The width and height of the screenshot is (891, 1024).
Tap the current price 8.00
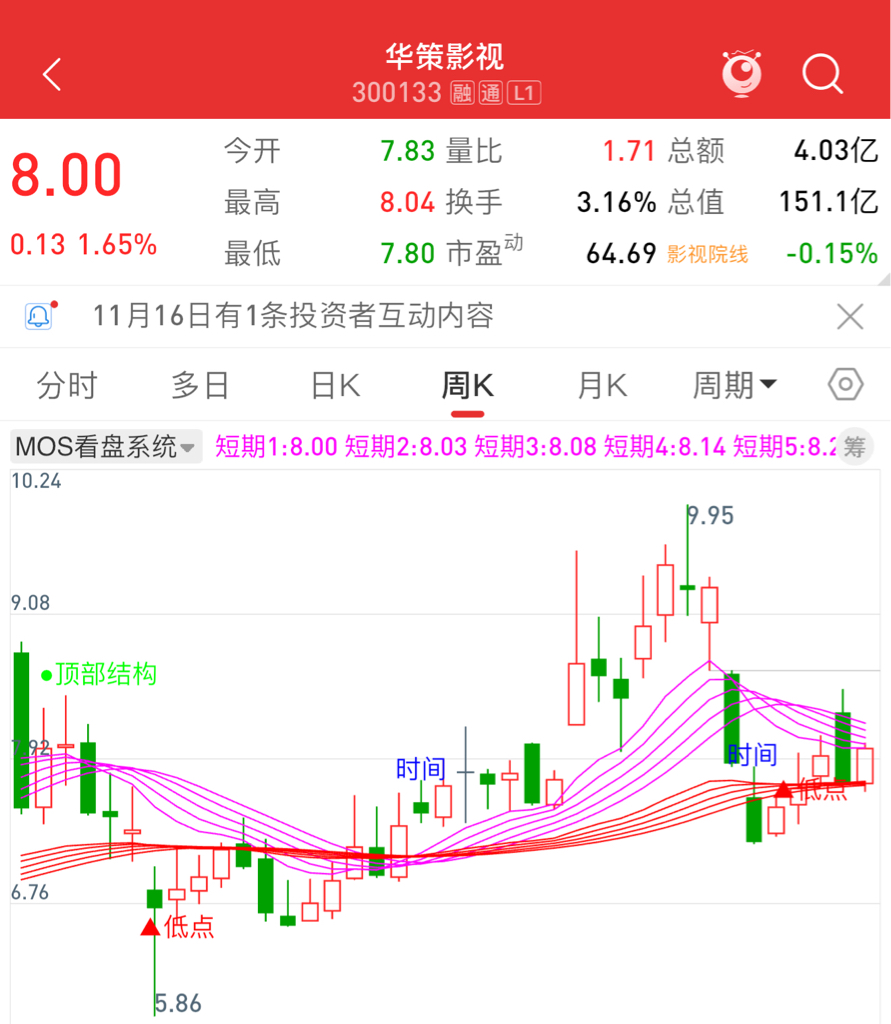coord(66,176)
